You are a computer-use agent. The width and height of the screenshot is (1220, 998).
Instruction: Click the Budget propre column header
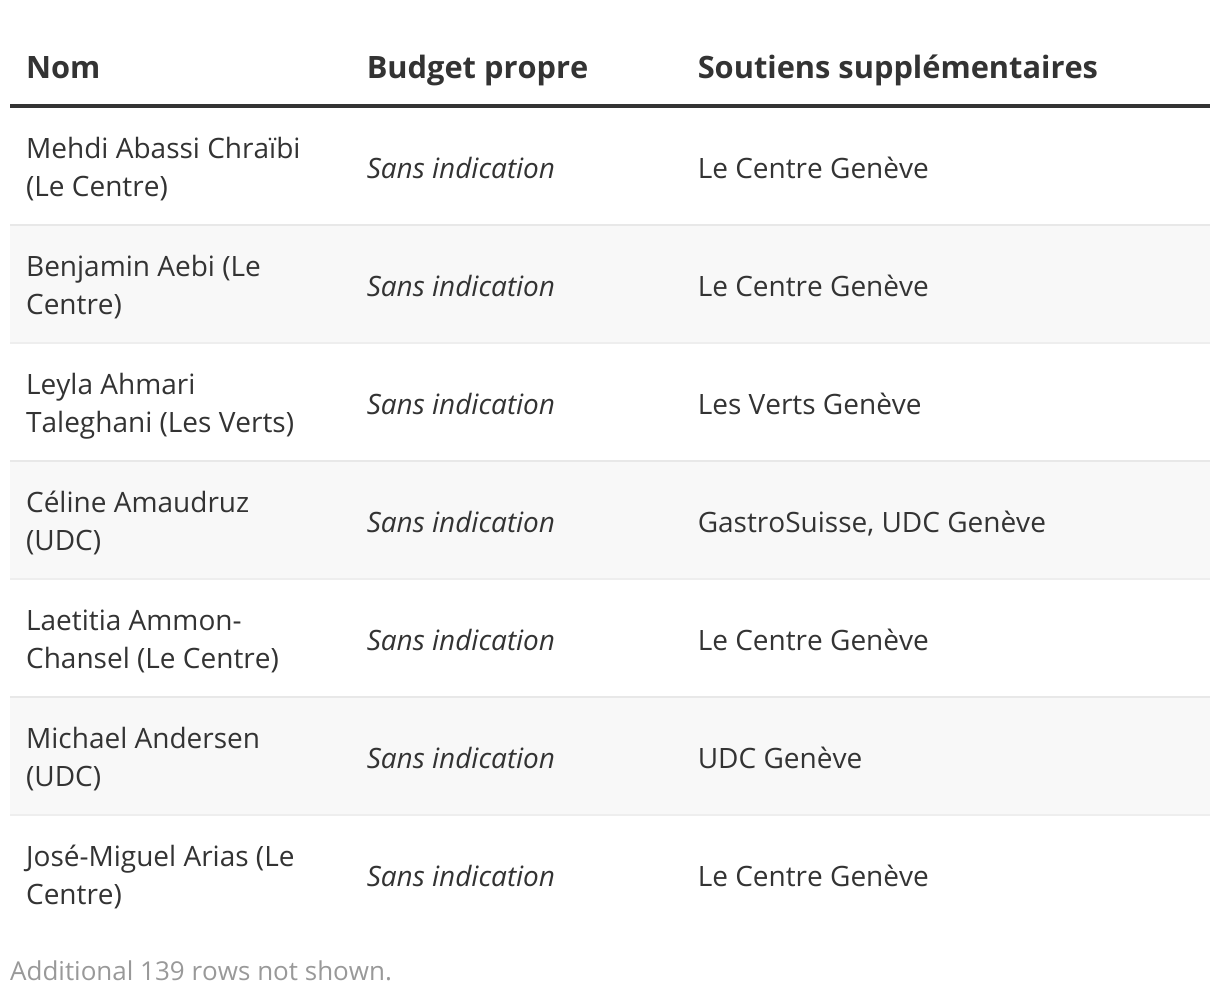click(x=477, y=67)
